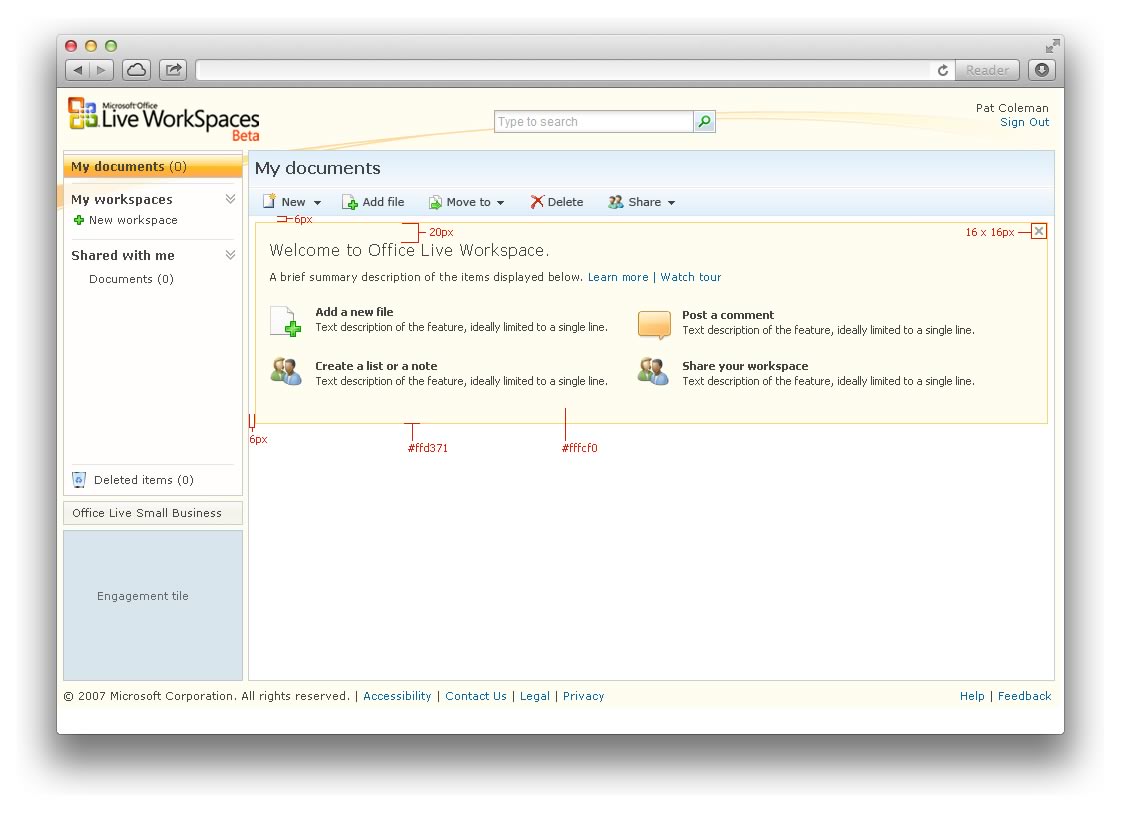Open the Contact Us footer link
This screenshot has height=813, width=1121.
(x=476, y=696)
